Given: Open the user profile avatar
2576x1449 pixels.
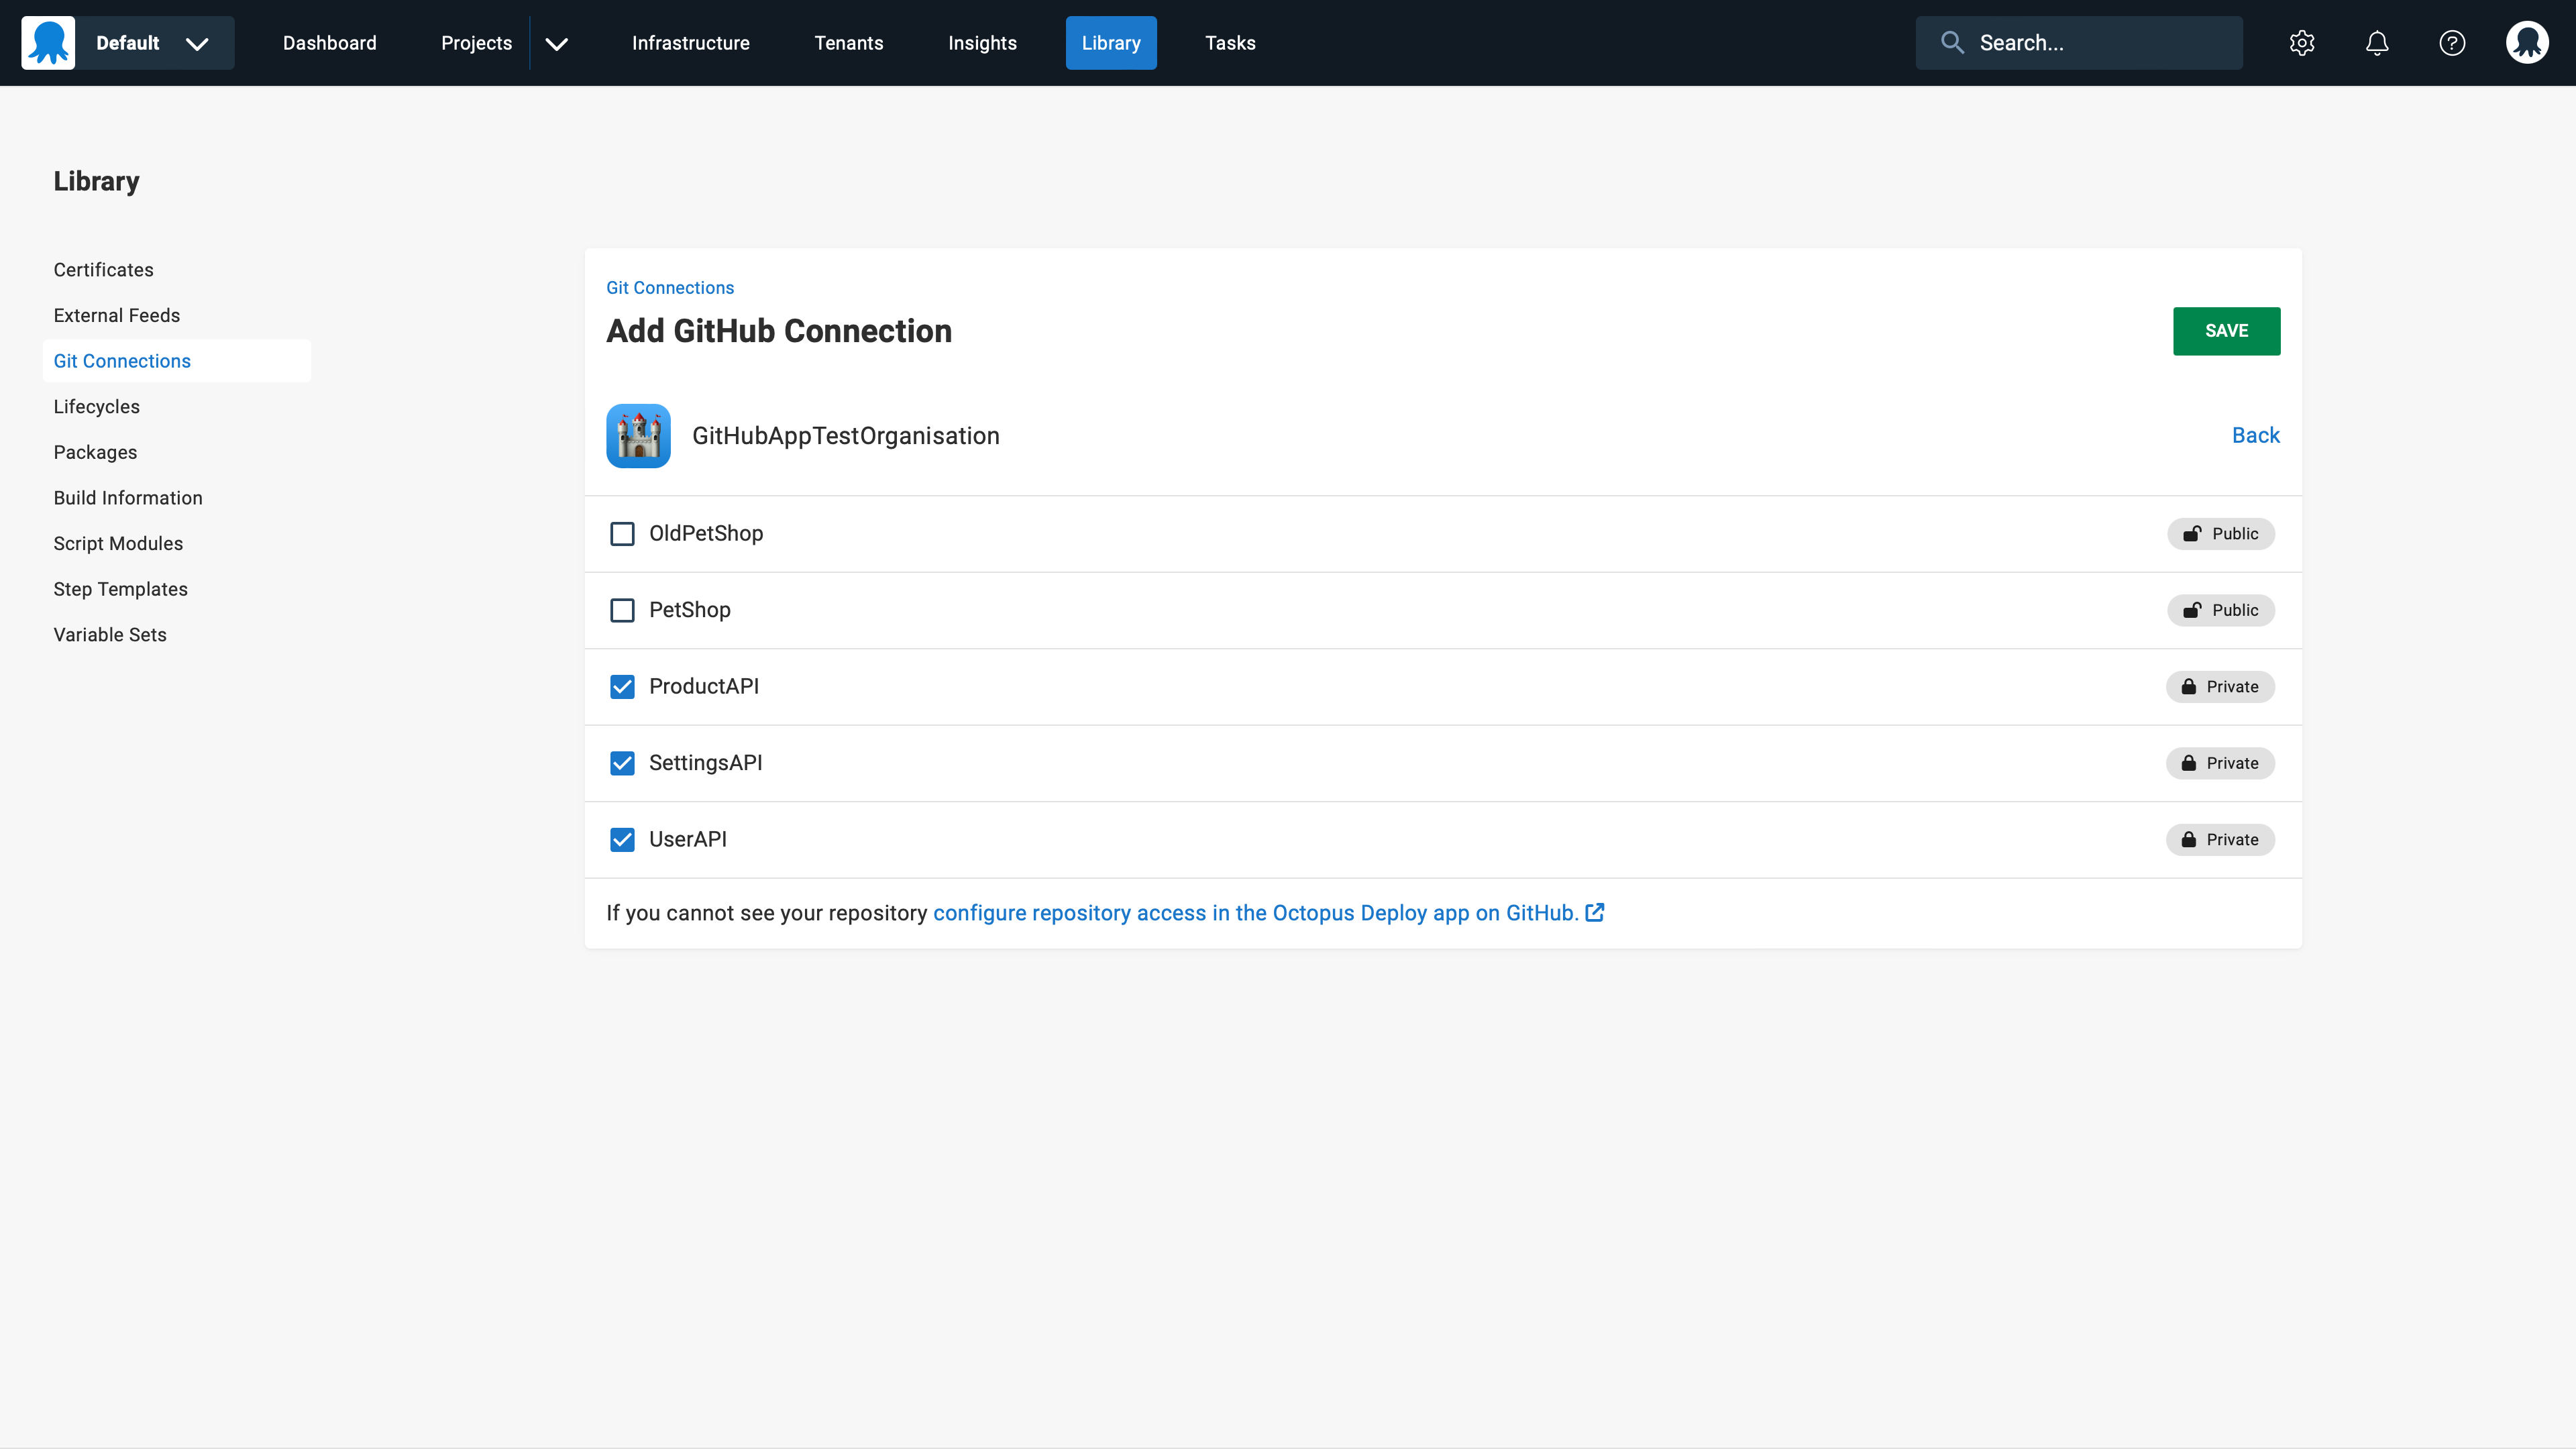Looking at the screenshot, I should (x=2527, y=43).
